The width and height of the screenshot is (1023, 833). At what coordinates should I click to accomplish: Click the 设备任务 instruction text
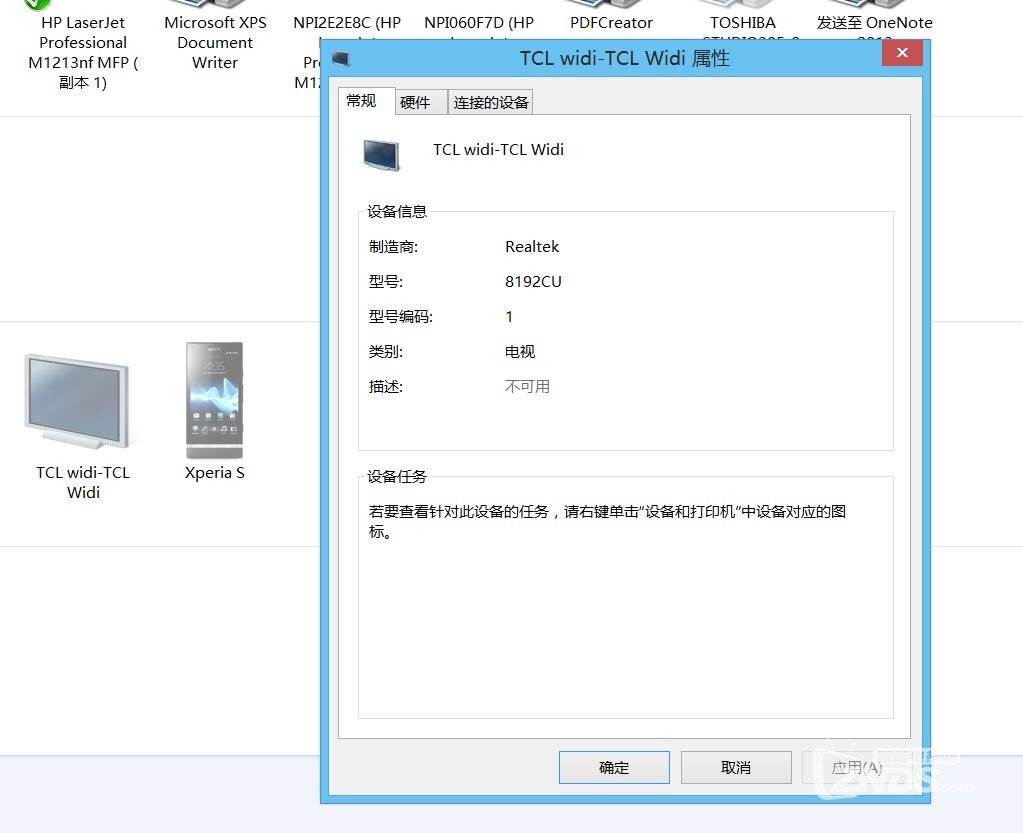(x=607, y=521)
